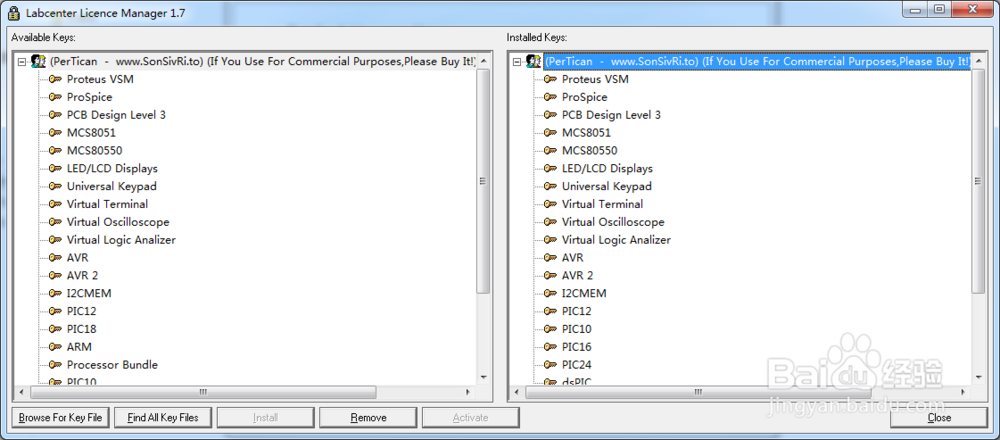Click key icon beside I2CMEM in Available Keys

(55, 294)
